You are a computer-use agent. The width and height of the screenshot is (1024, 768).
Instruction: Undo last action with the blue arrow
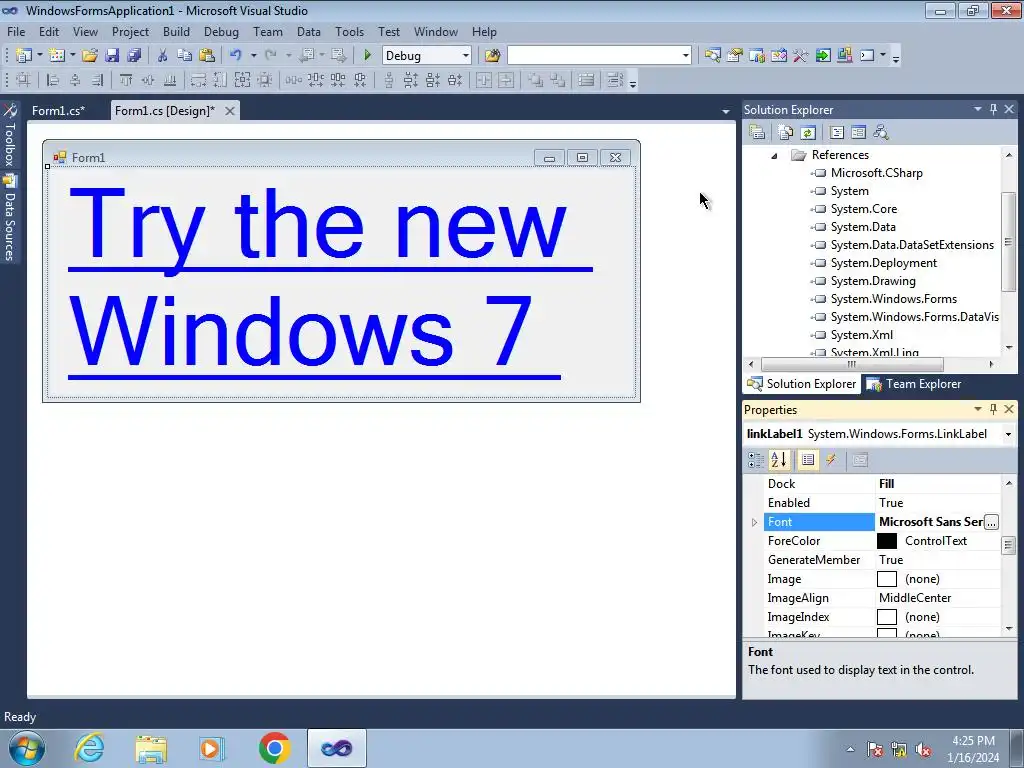236,56
